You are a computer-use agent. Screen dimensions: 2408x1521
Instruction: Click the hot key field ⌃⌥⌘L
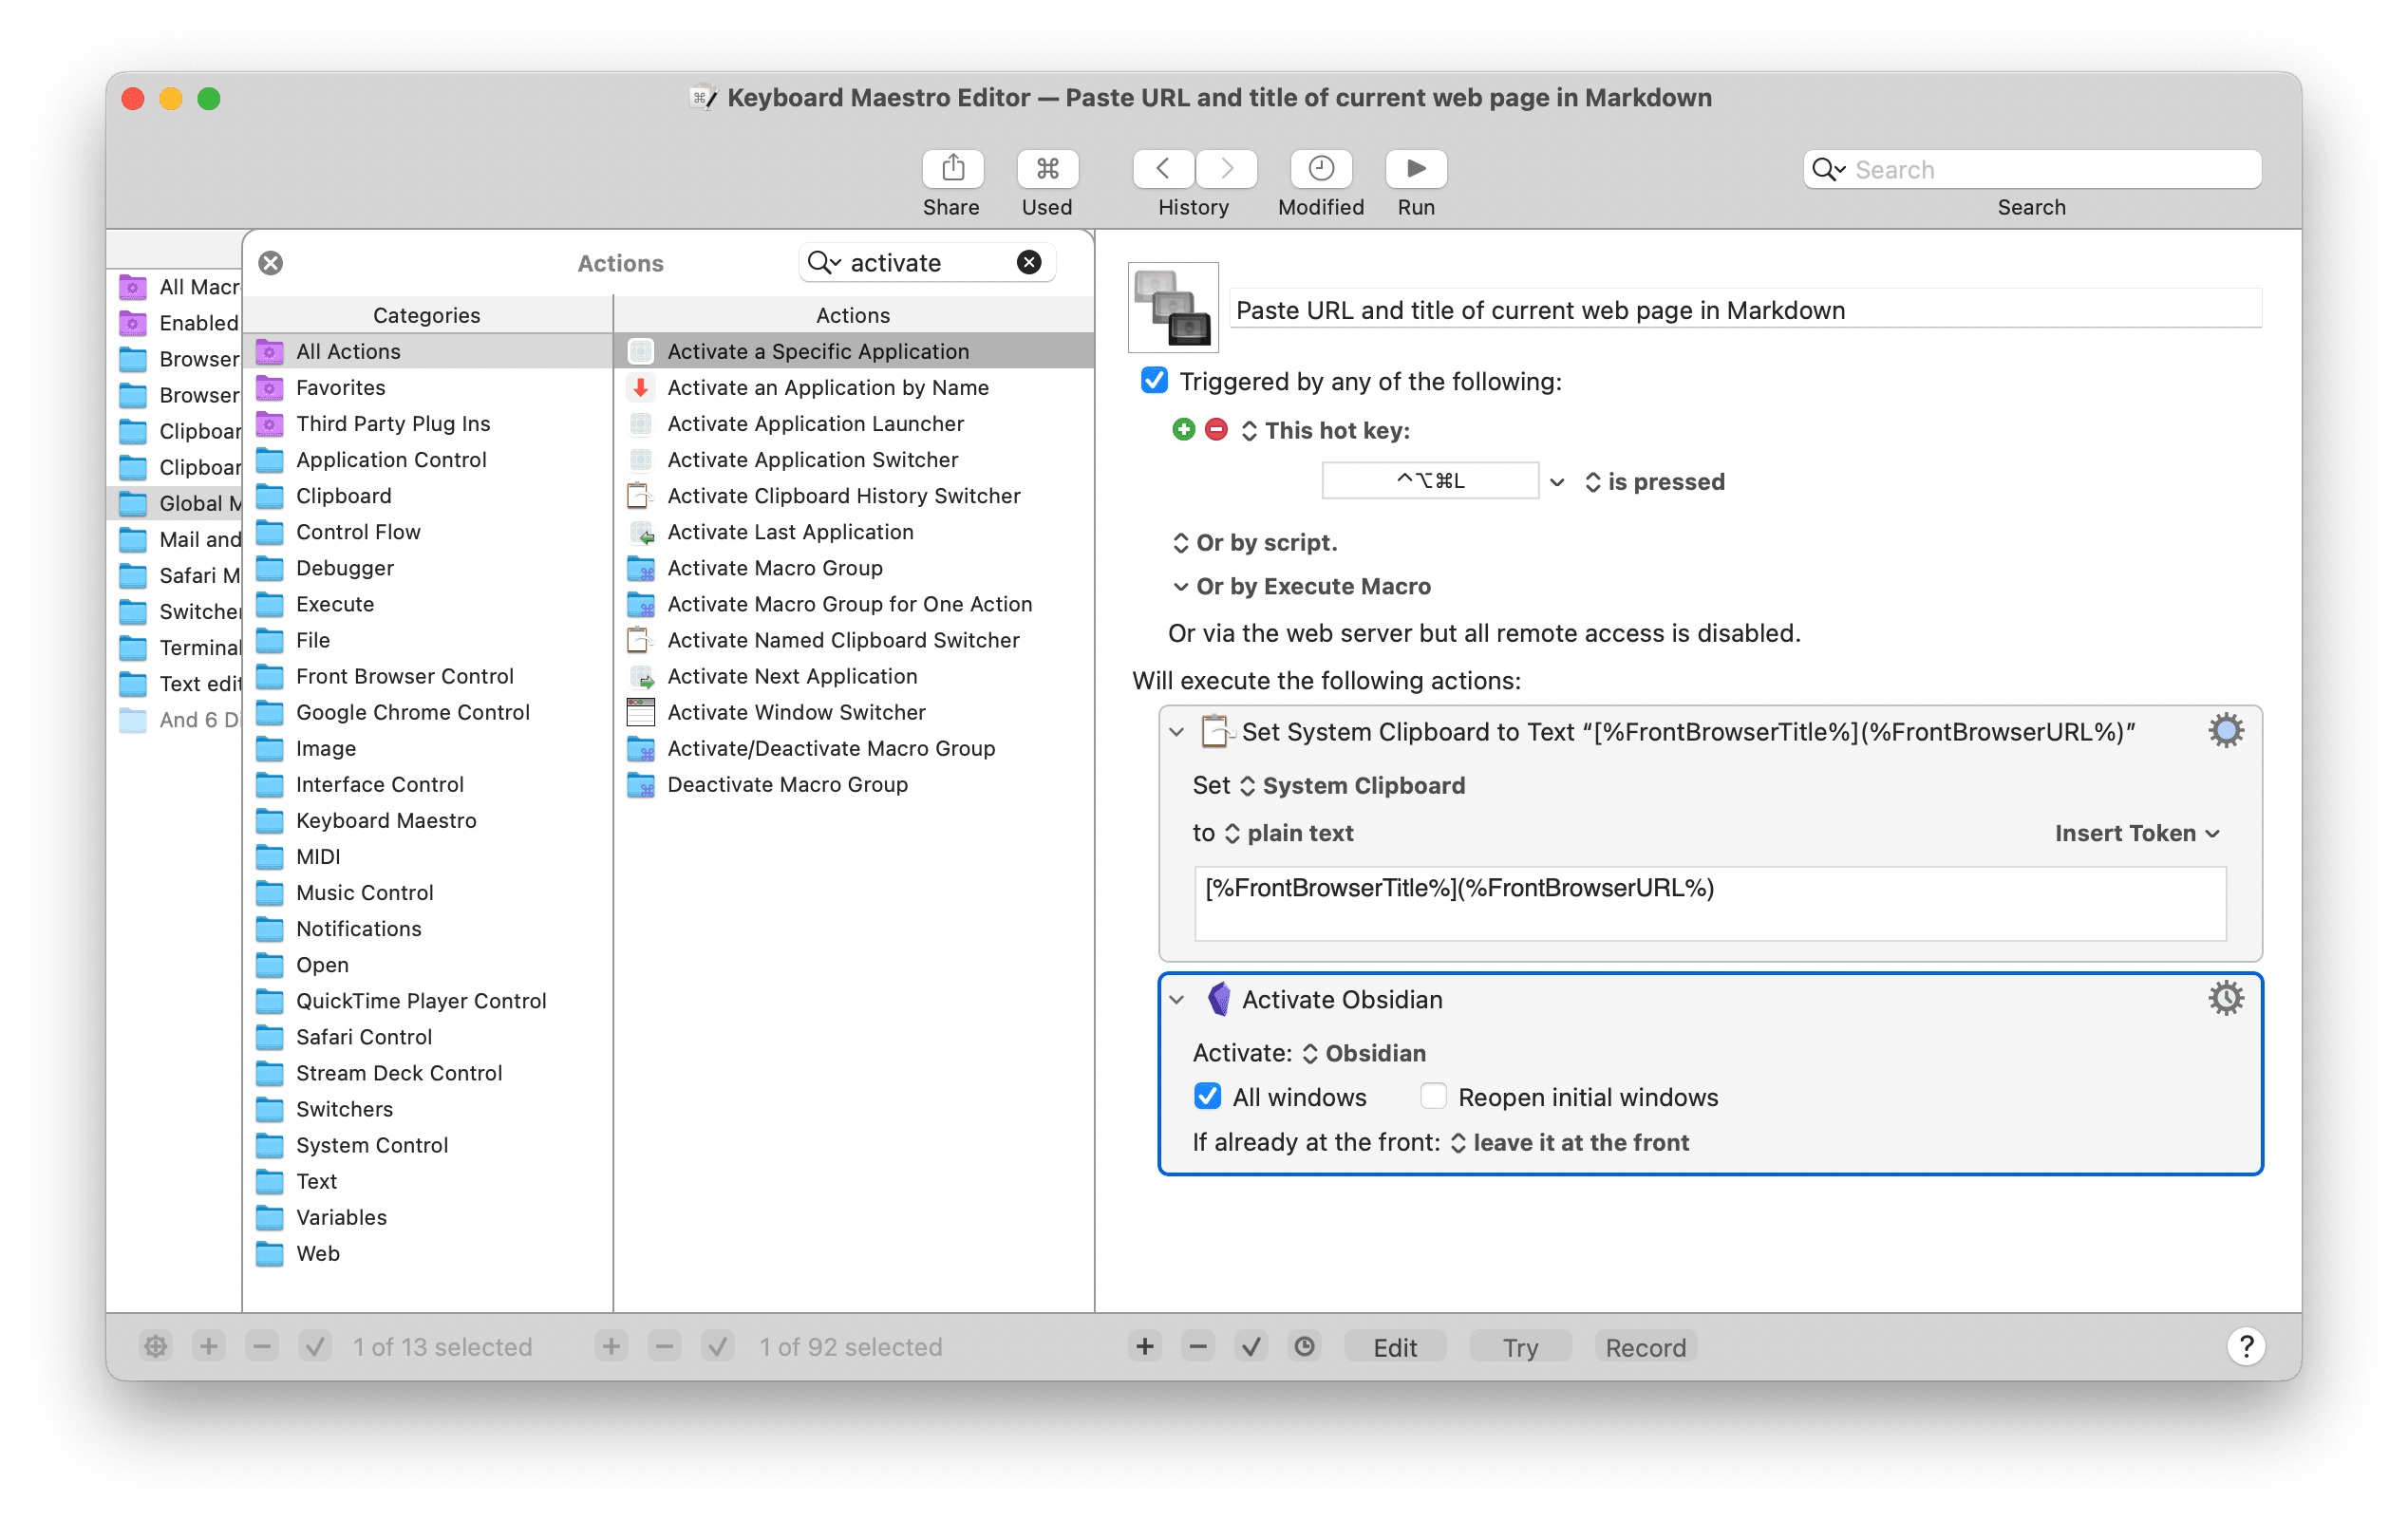pyautogui.click(x=1430, y=481)
